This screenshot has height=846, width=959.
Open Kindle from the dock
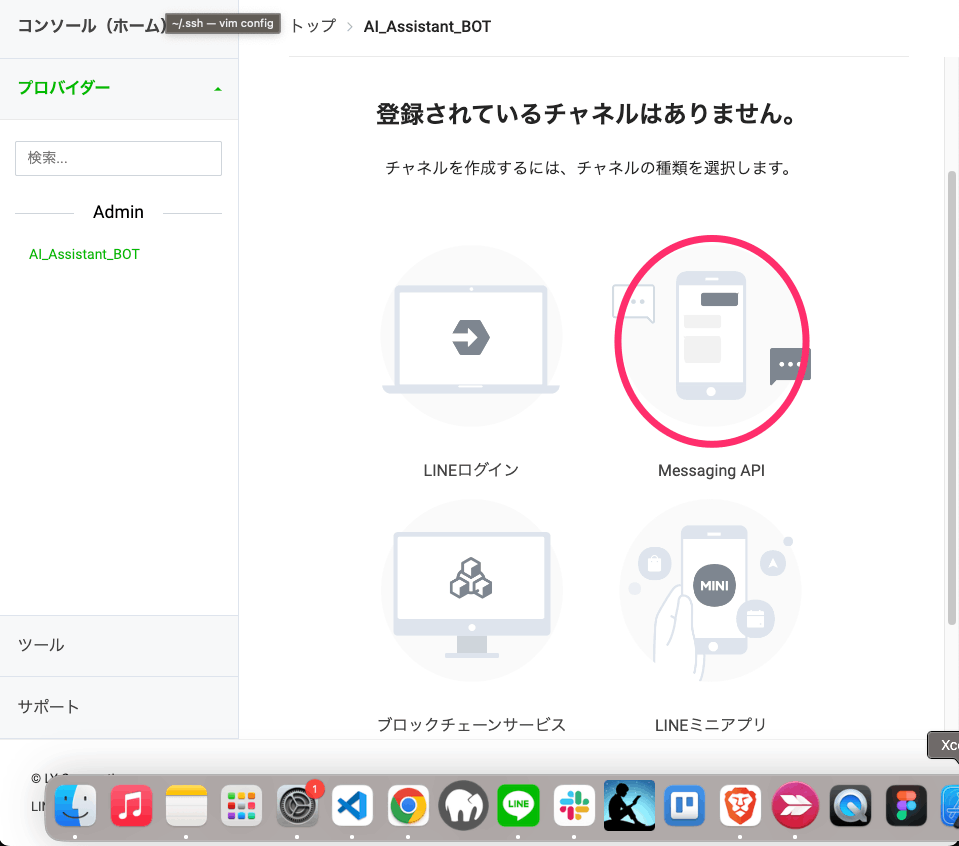[x=629, y=806]
